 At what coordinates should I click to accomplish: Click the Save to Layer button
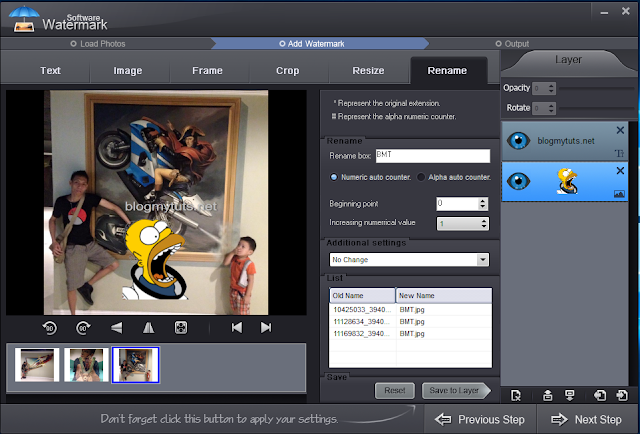[455, 391]
